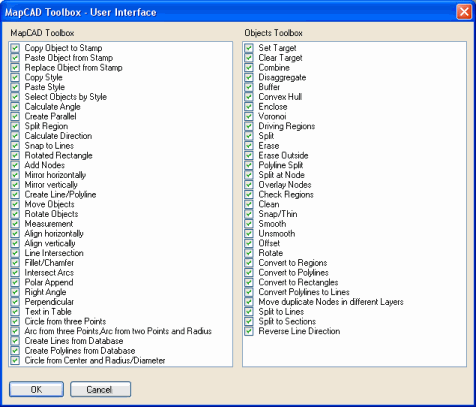Uncheck the Move Objects checkbox

pos(15,204)
